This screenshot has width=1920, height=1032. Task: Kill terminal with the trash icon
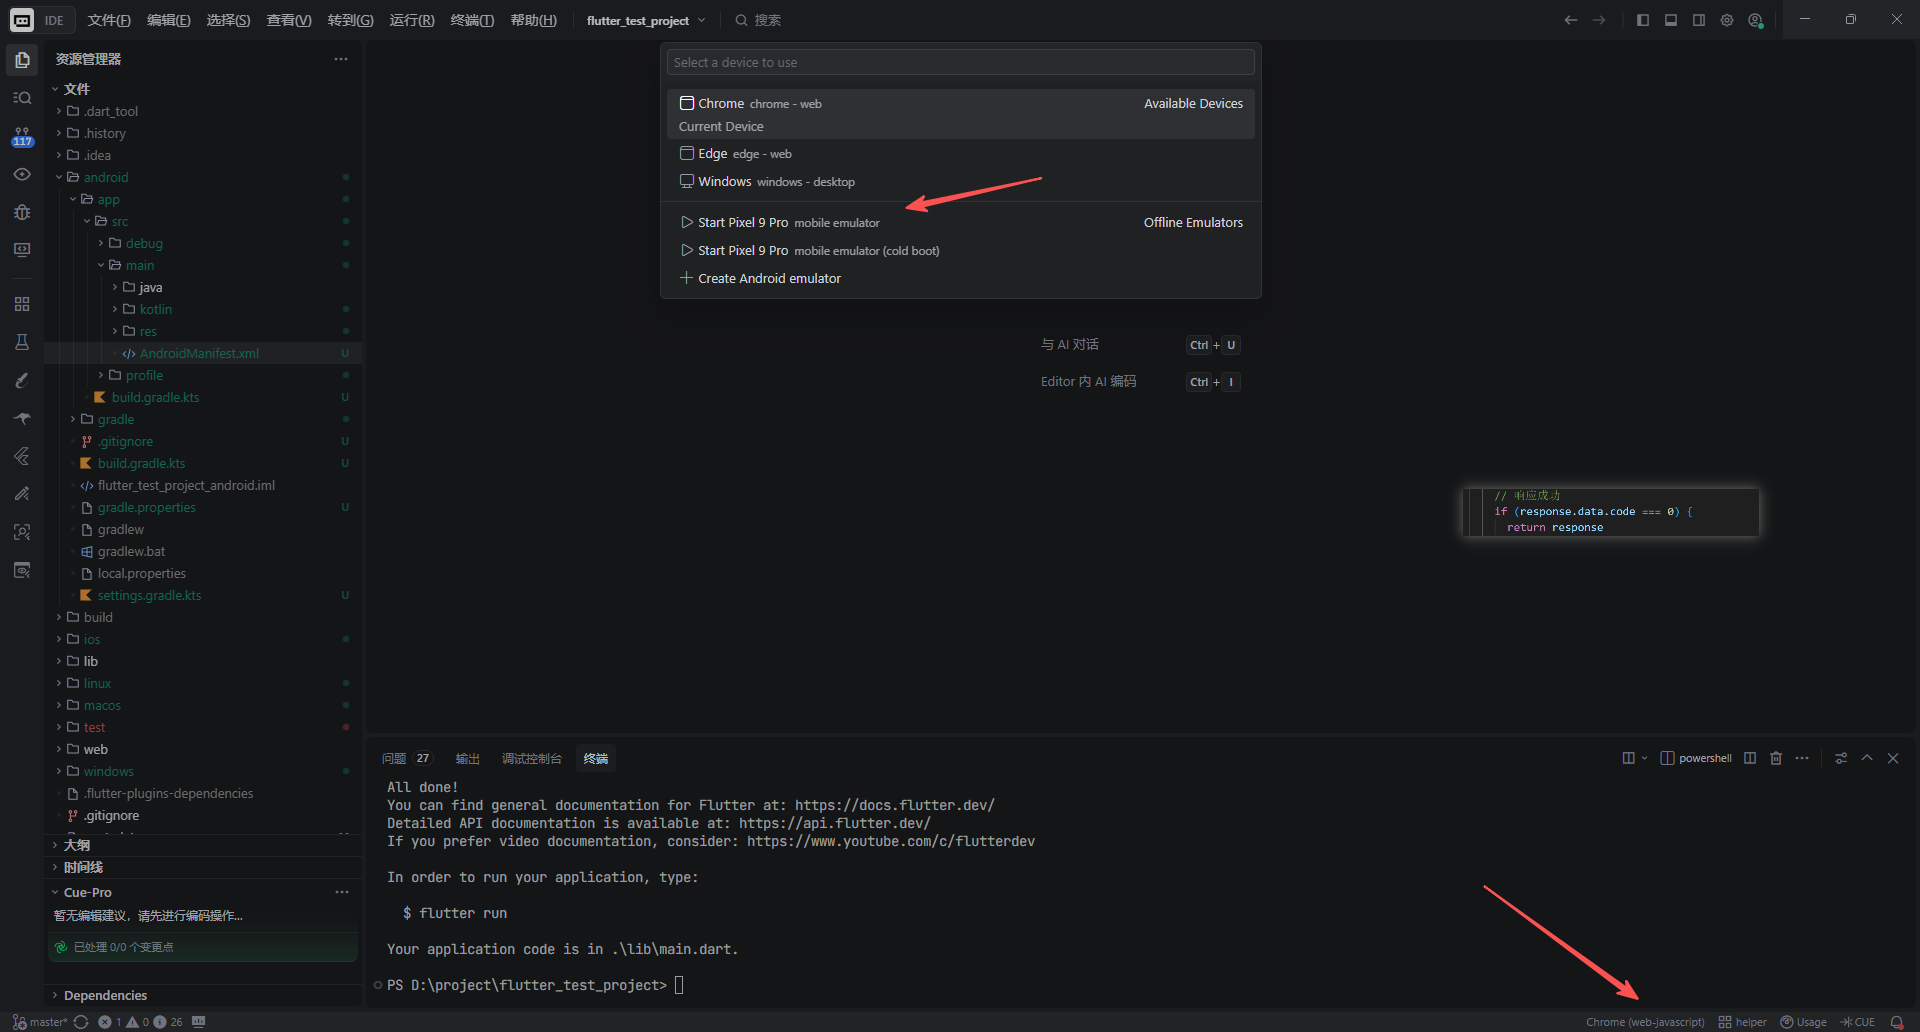pos(1776,758)
